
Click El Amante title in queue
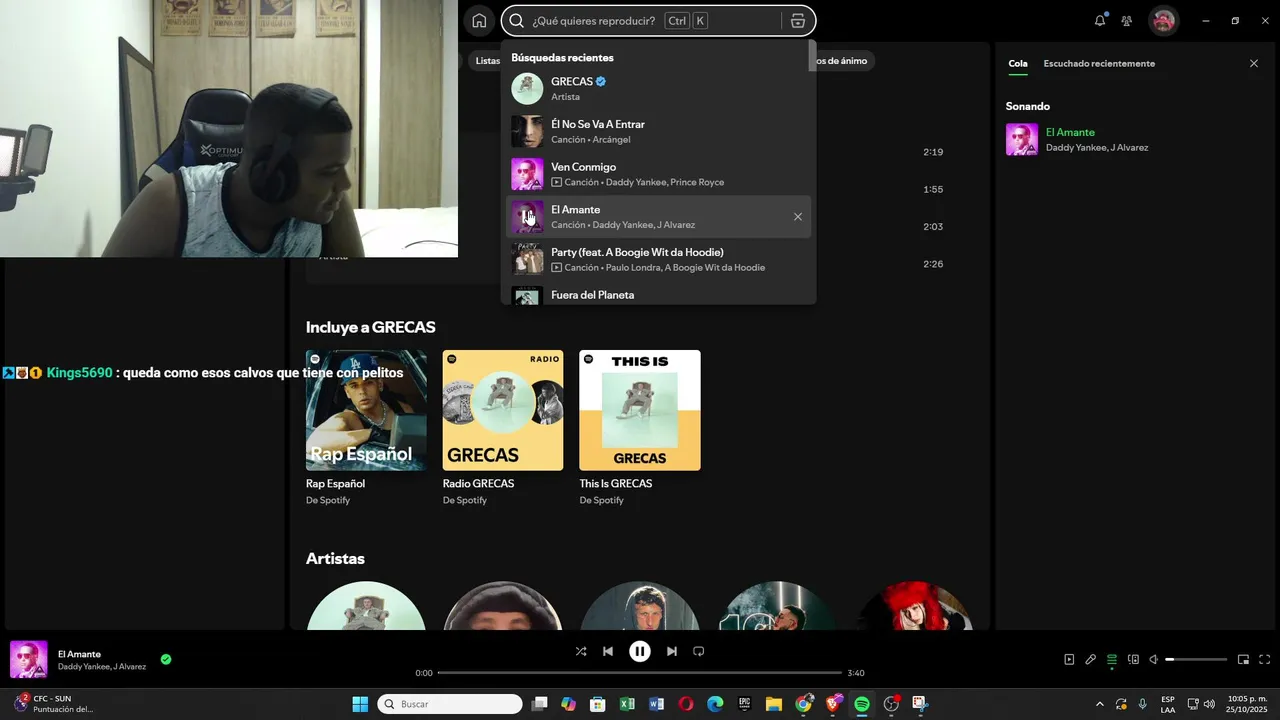(1070, 132)
